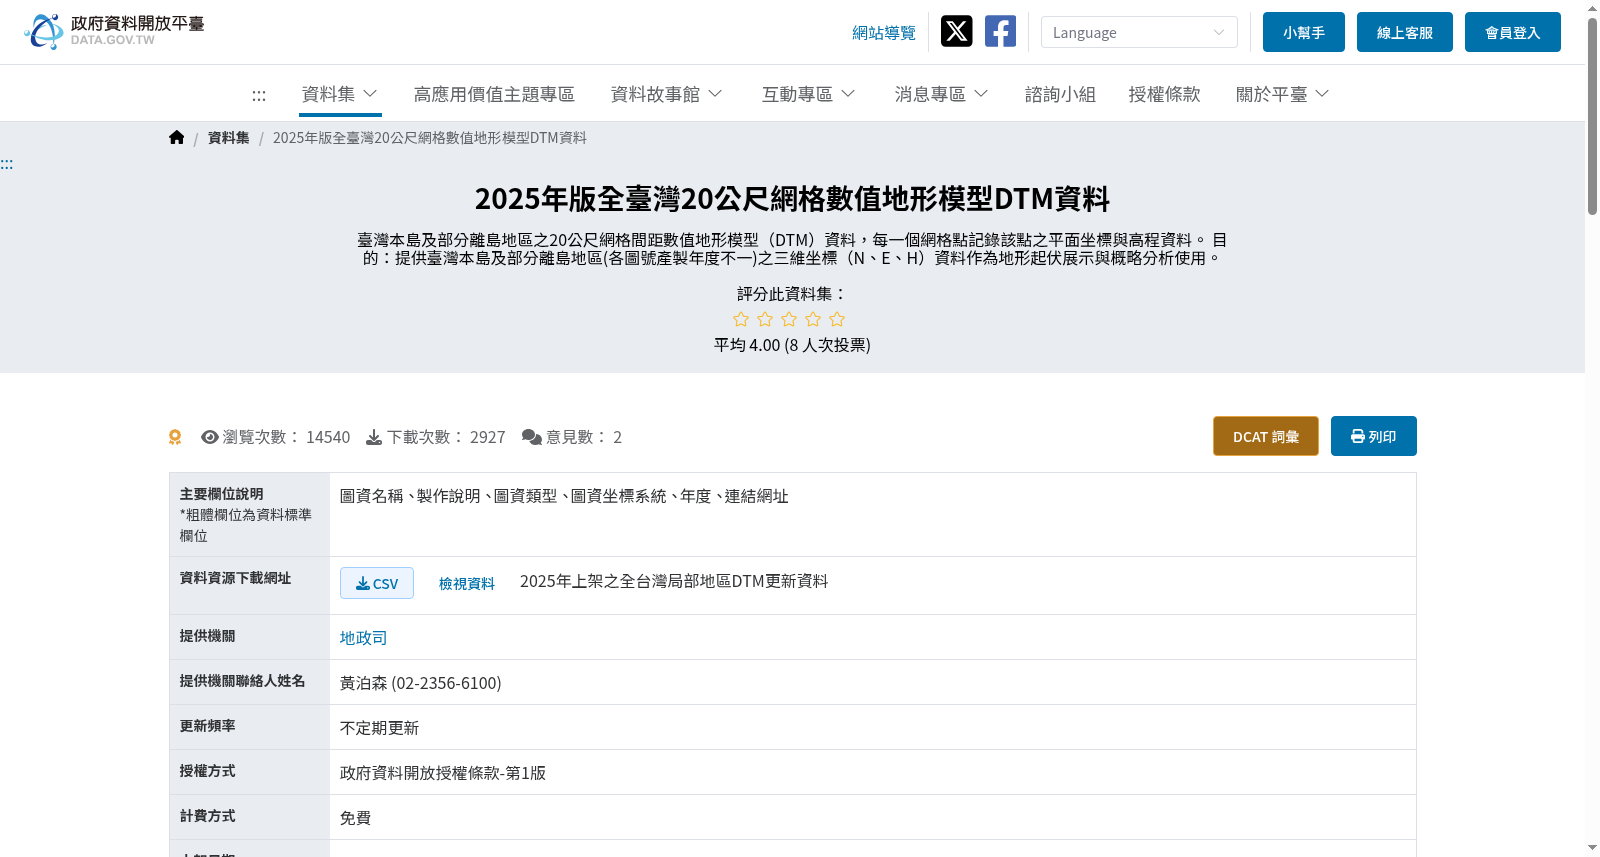Expand the 資料故事館 menu
The height and width of the screenshot is (857, 1600).
[x=666, y=94]
